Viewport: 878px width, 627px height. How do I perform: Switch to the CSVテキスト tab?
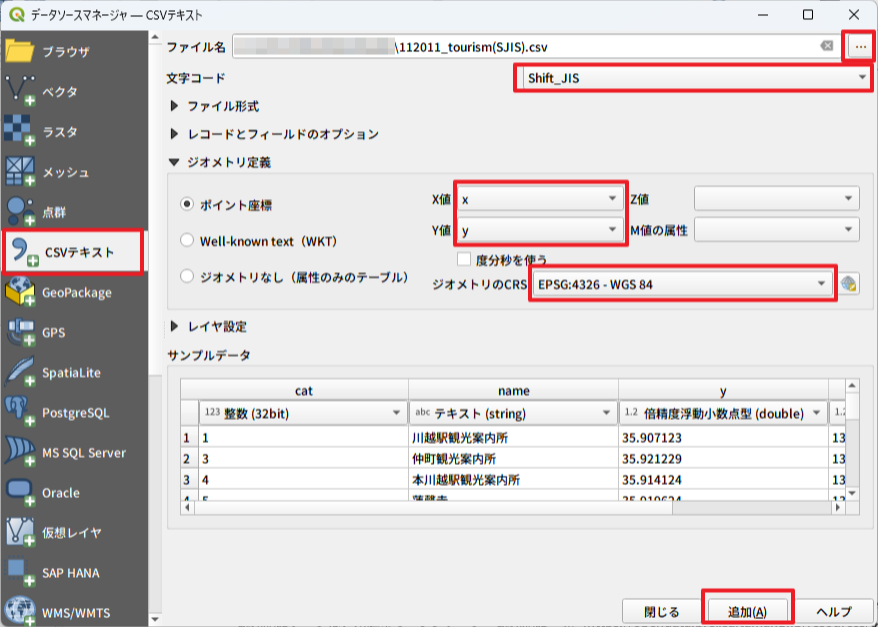click(74, 252)
